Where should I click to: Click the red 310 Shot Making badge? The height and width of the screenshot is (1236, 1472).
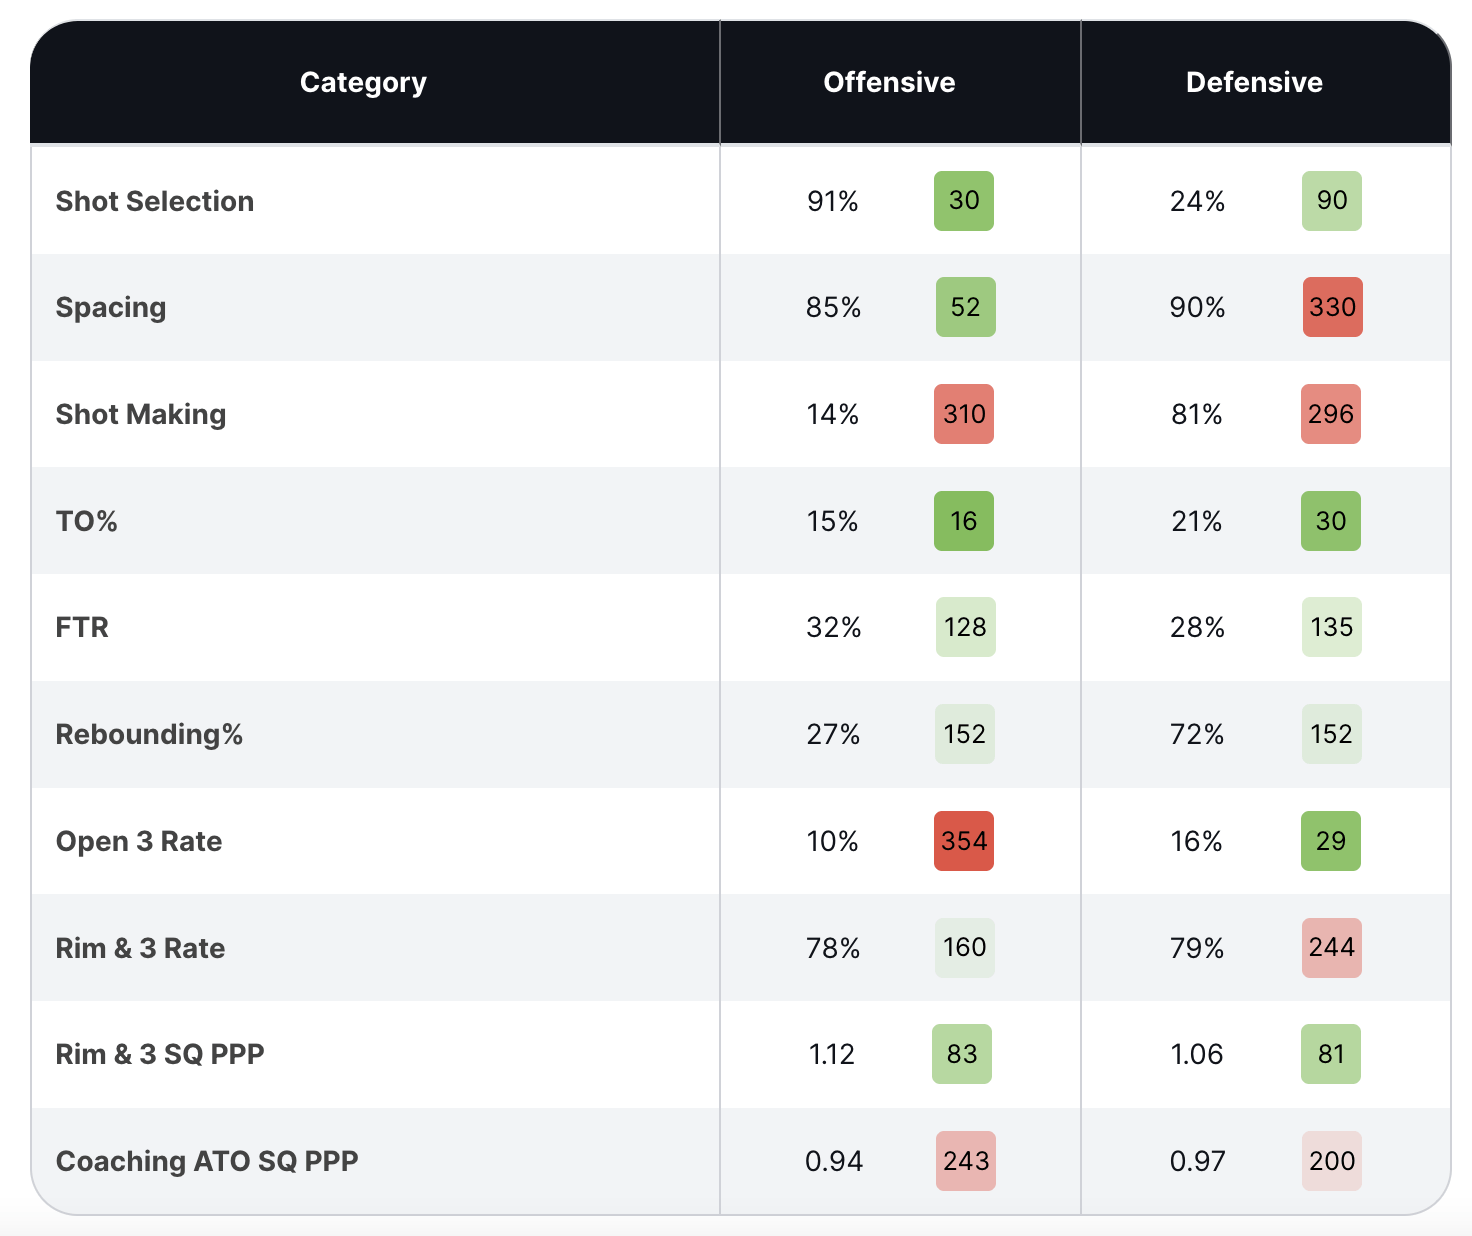(x=964, y=414)
